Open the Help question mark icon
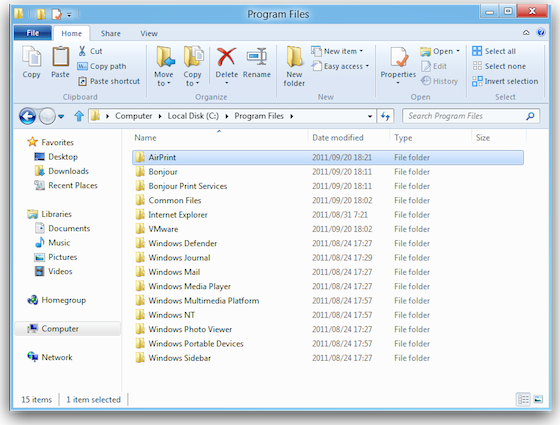This screenshot has height=425, width=560. [541, 32]
